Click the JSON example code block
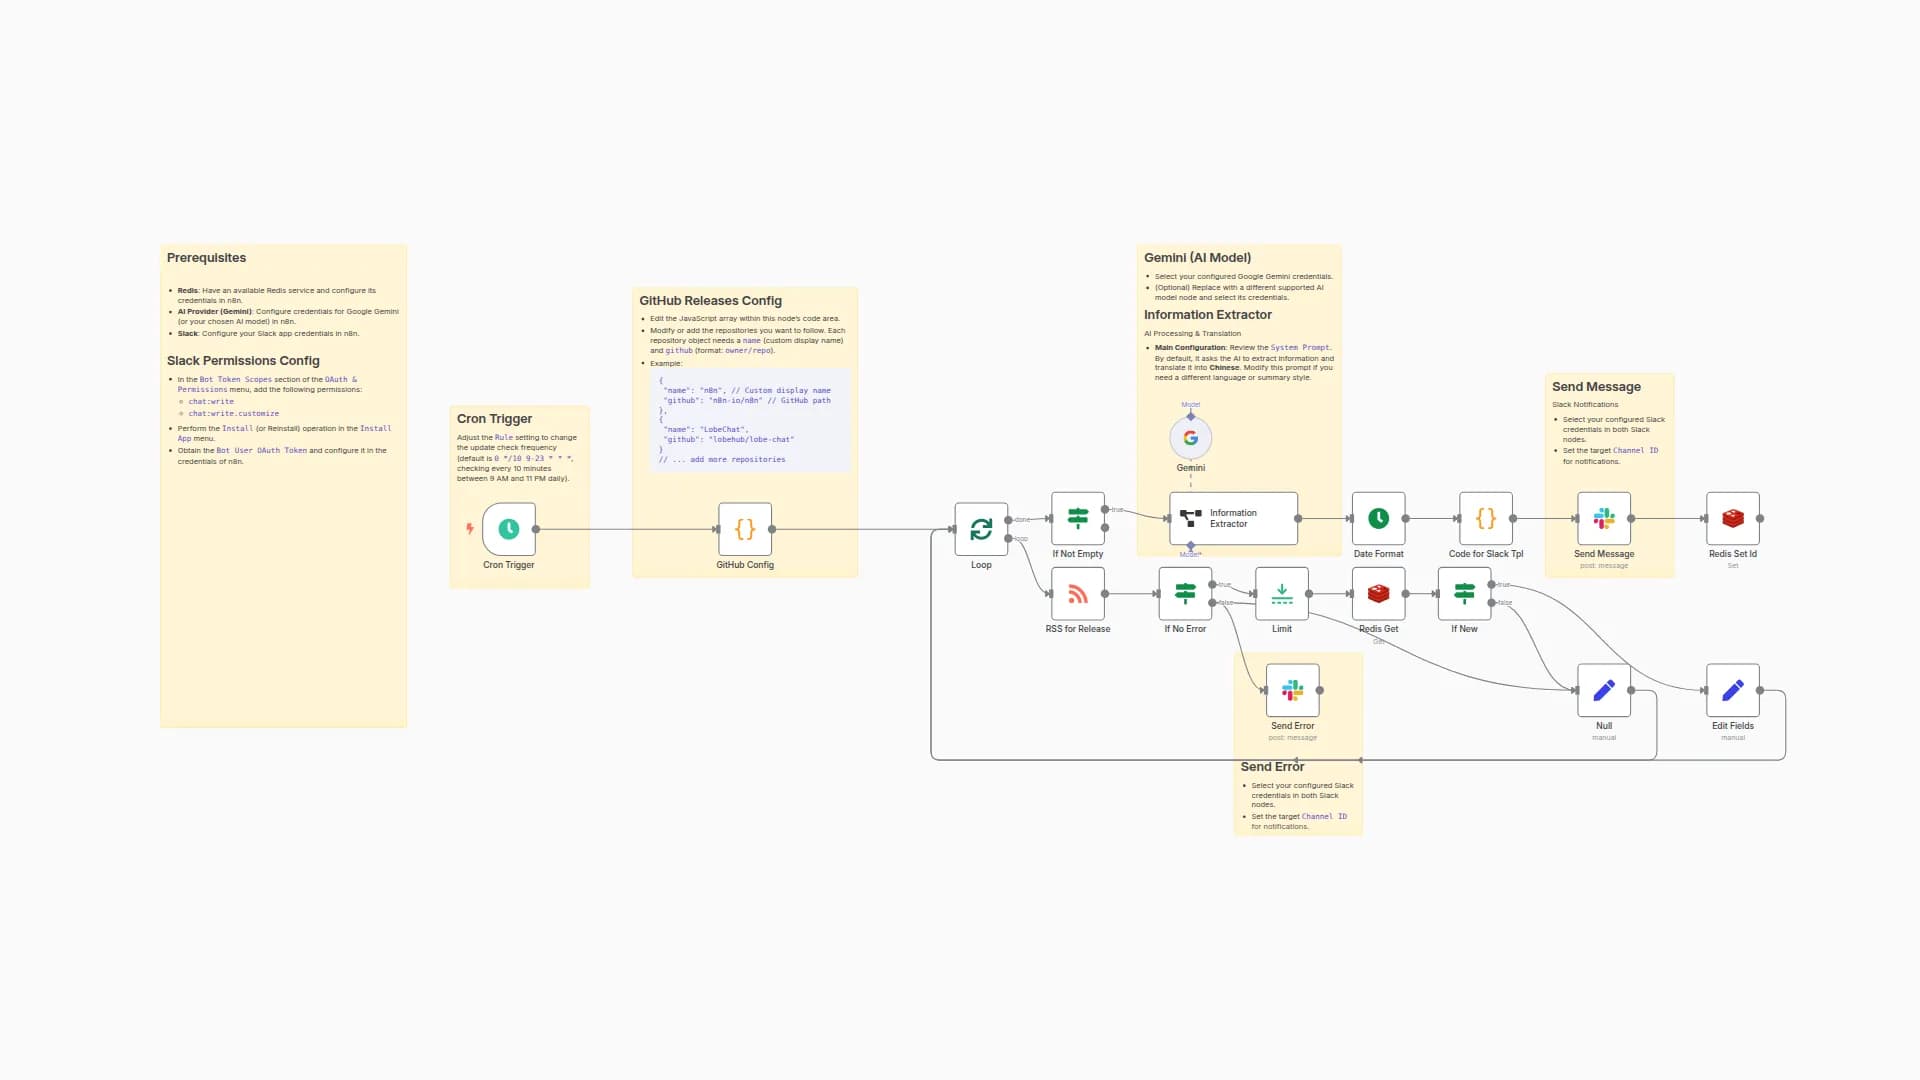This screenshot has width=1920, height=1080. [x=750, y=420]
